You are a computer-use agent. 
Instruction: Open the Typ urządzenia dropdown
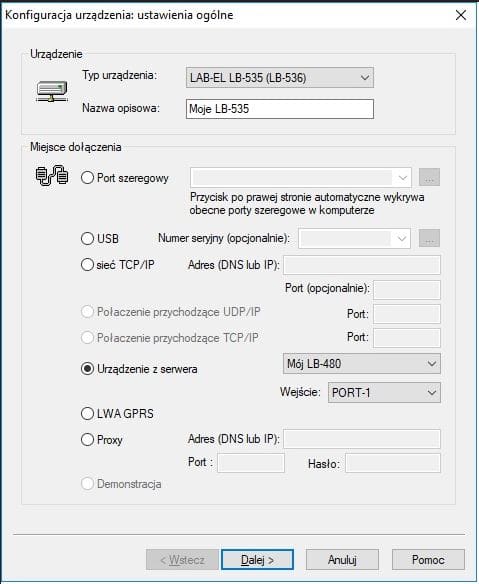(280, 77)
